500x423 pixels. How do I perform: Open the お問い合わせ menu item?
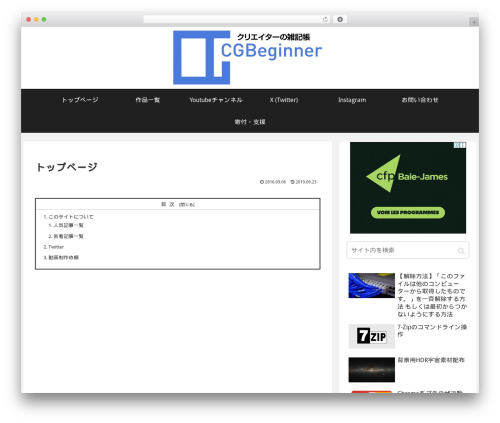point(420,100)
